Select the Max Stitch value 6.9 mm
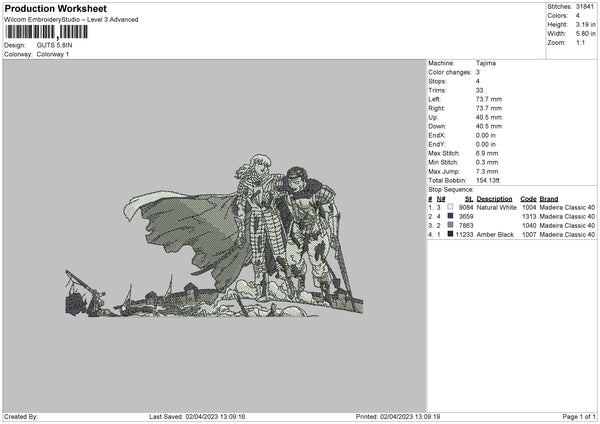This screenshot has height=424, width=600. click(487, 153)
